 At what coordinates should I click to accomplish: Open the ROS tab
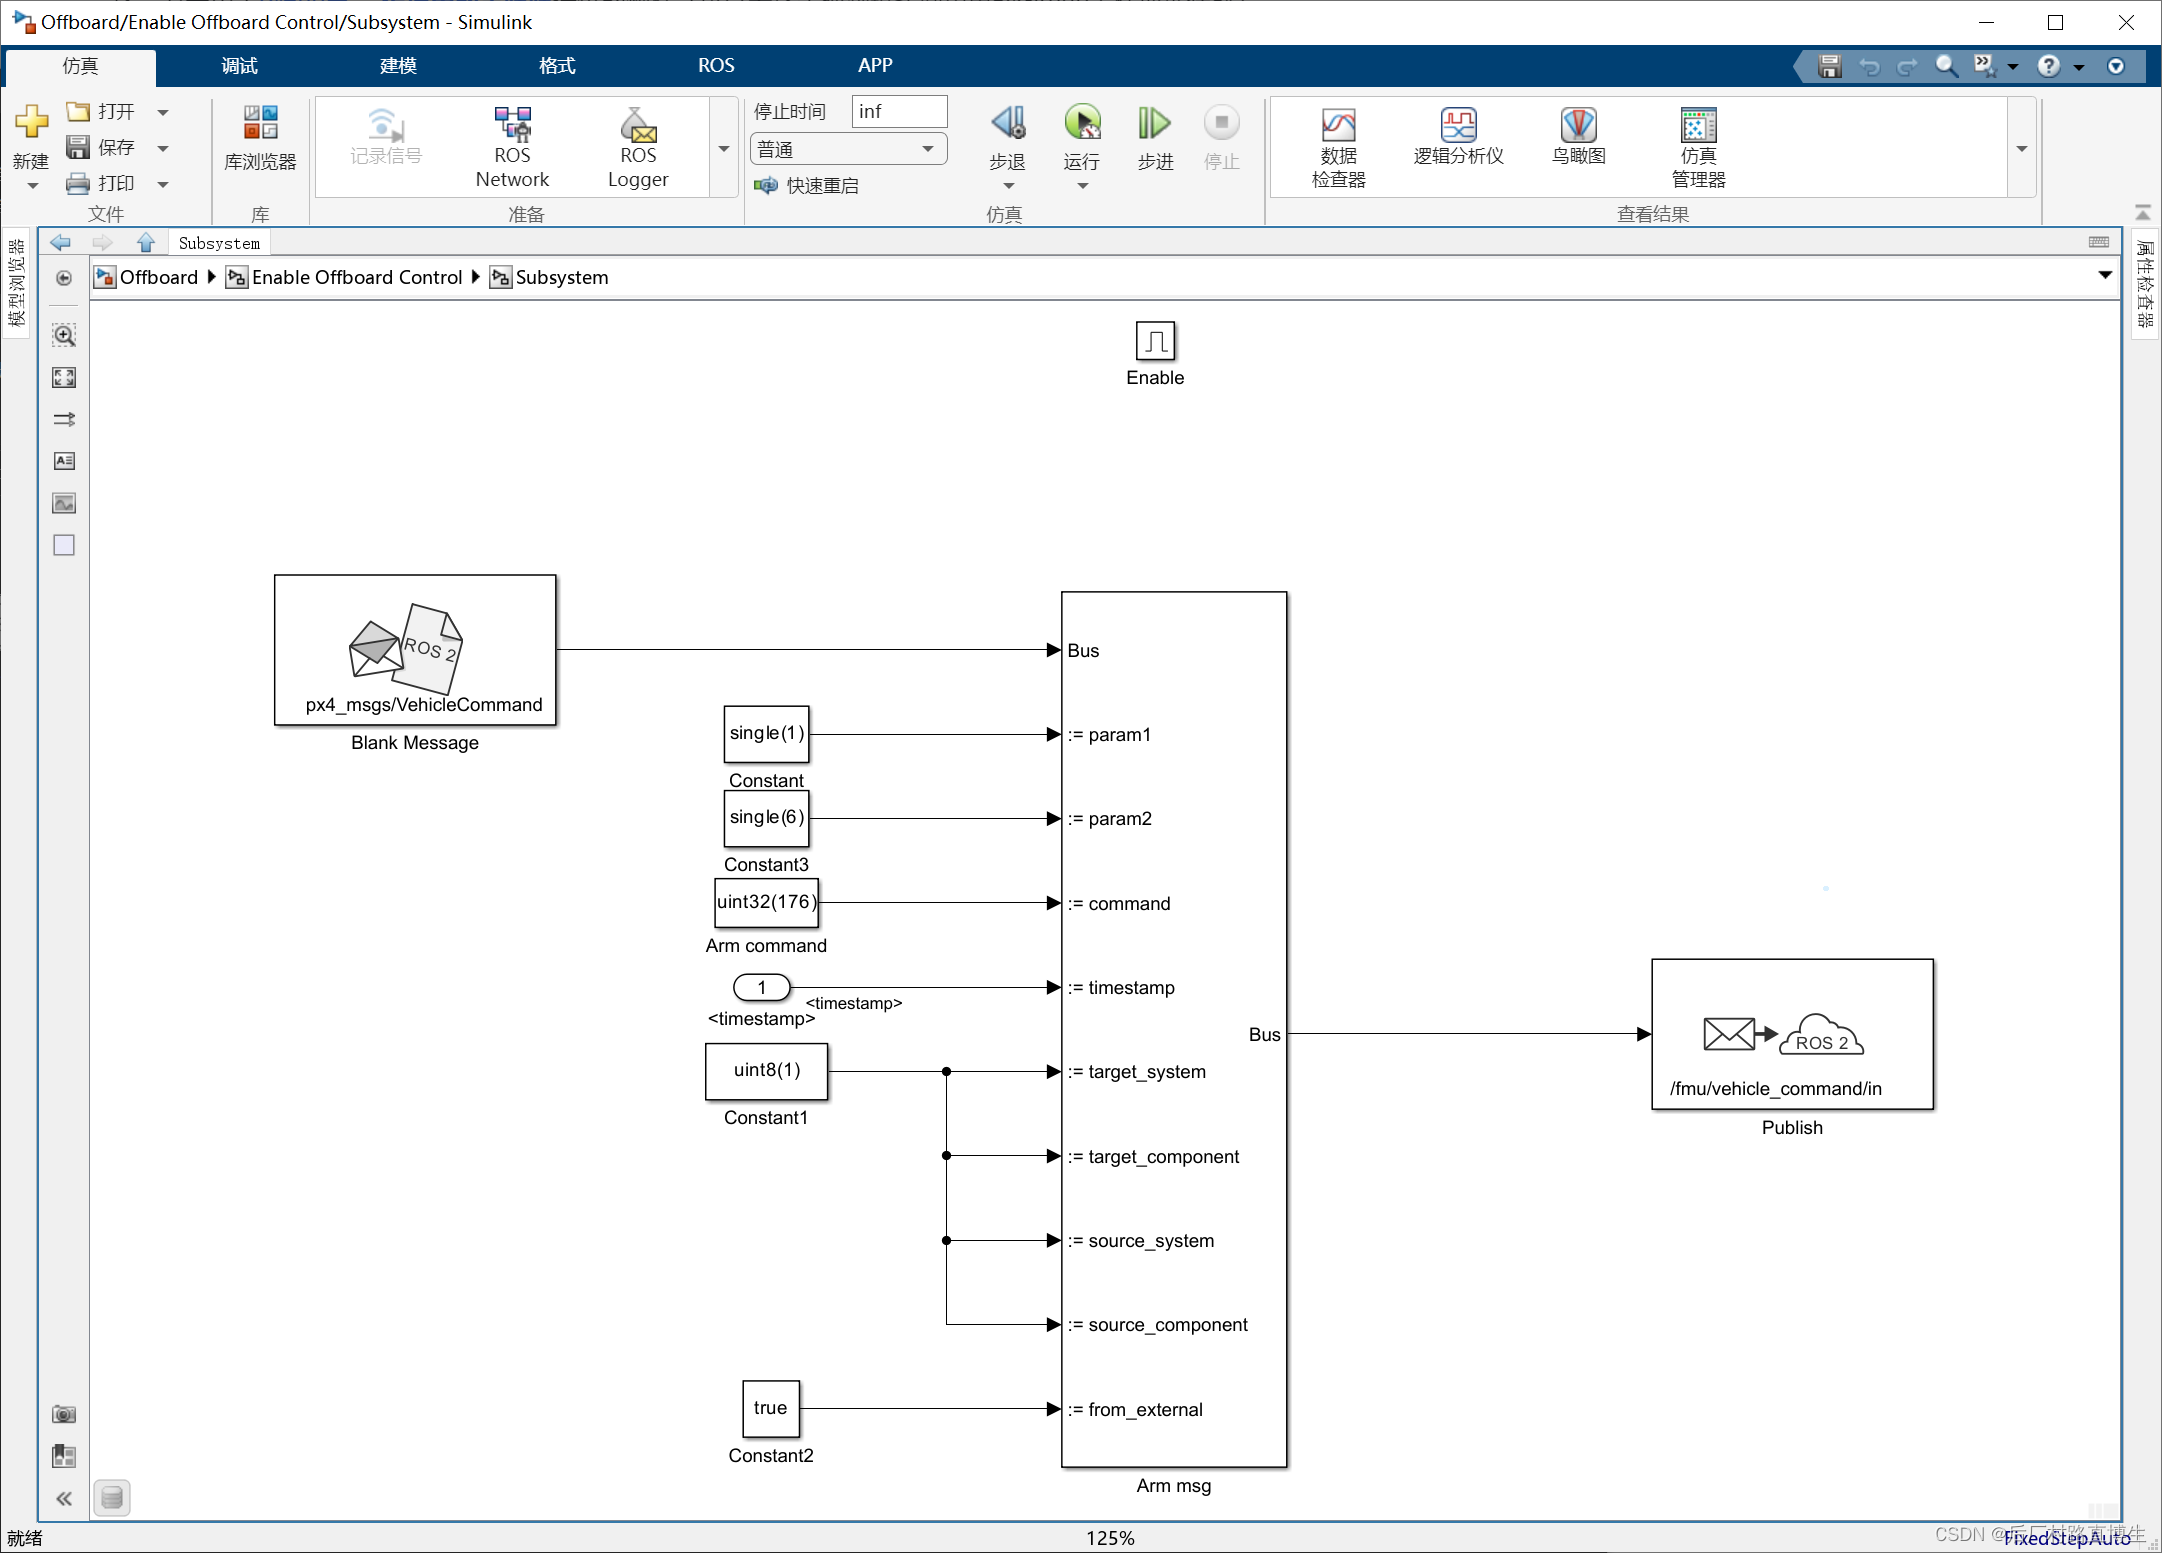[x=716, y=66]
